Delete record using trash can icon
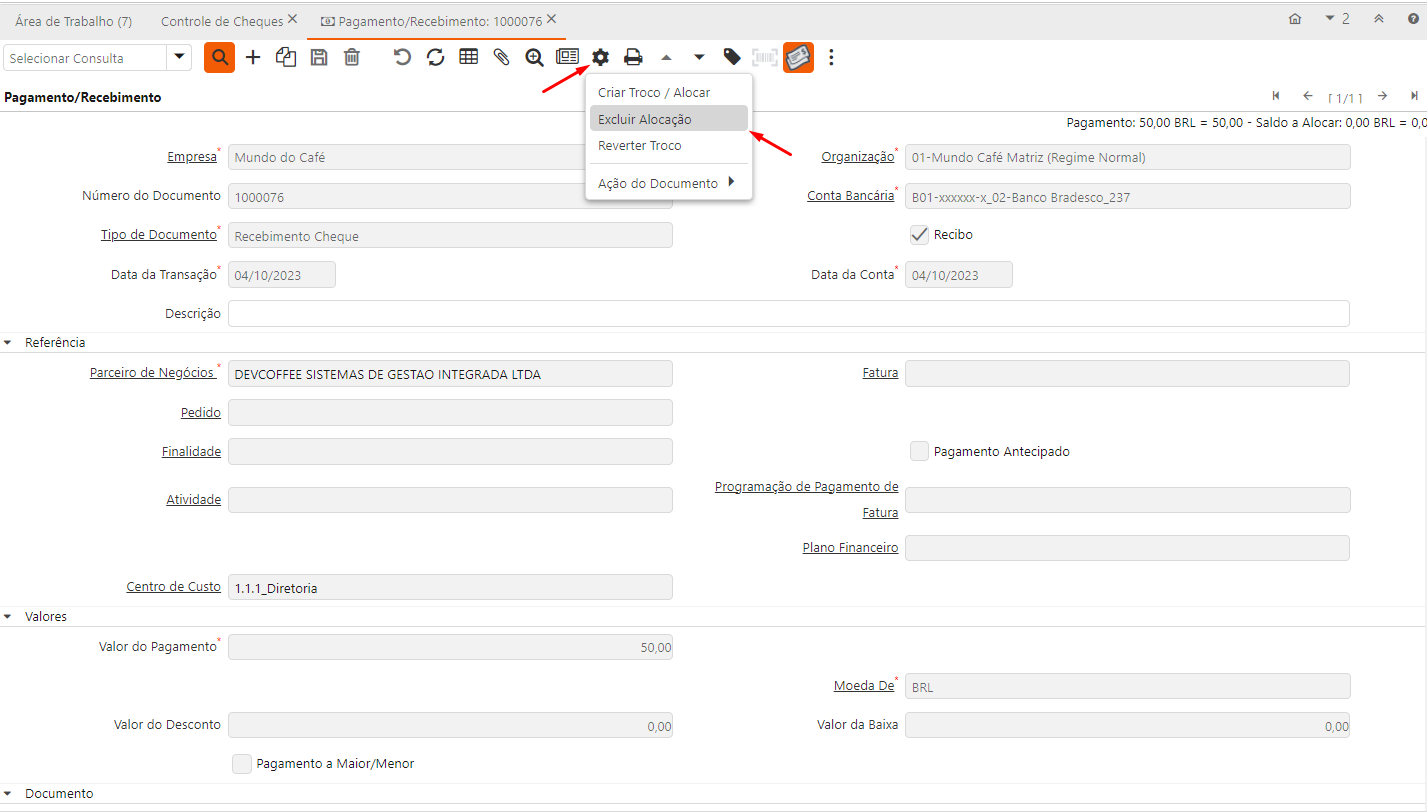Screen dimensions: 1427x812 click(352, 58)
